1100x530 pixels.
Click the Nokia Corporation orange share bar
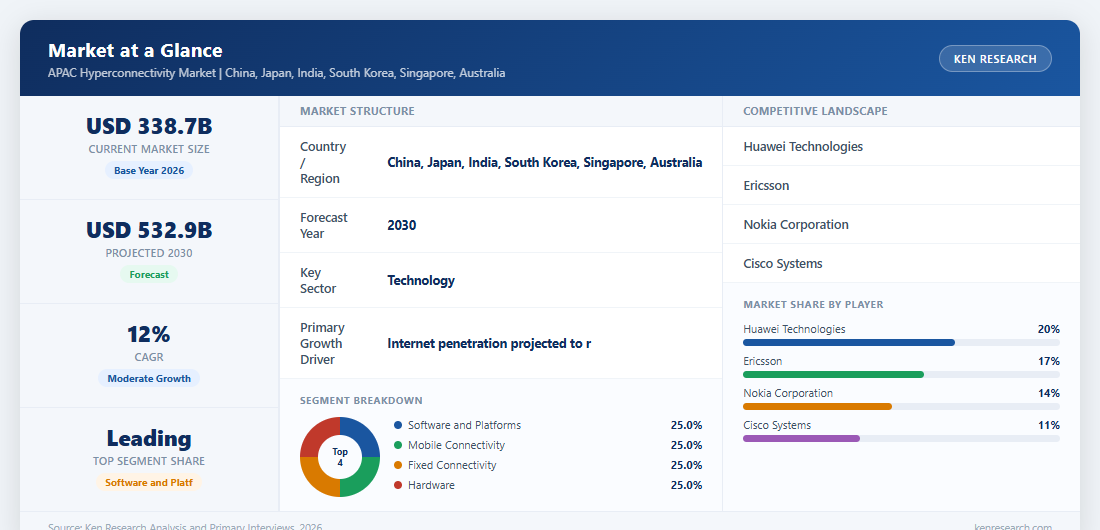pyautogui.click(x=817, y=406)
